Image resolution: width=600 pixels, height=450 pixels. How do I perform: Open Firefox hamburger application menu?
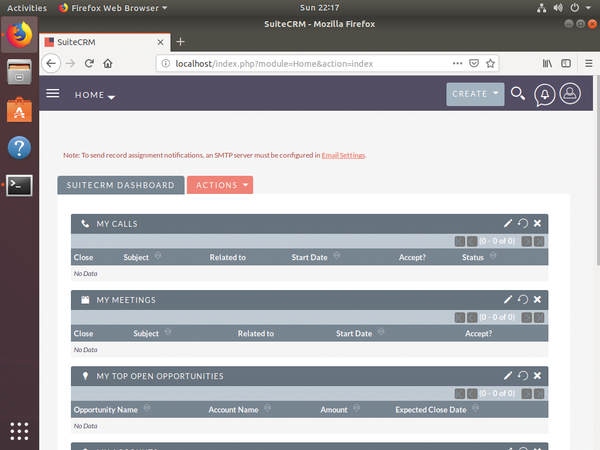tap(589, 64)
